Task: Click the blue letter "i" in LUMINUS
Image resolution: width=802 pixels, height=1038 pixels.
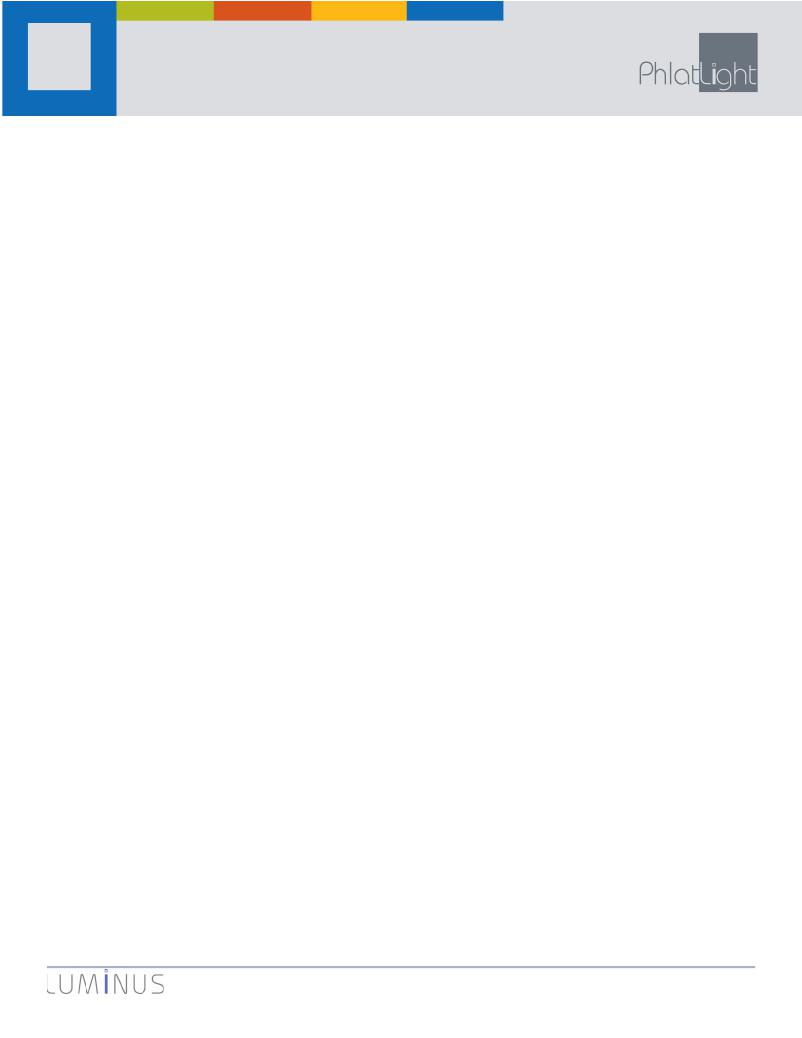Action: click(x=106, y=983)
